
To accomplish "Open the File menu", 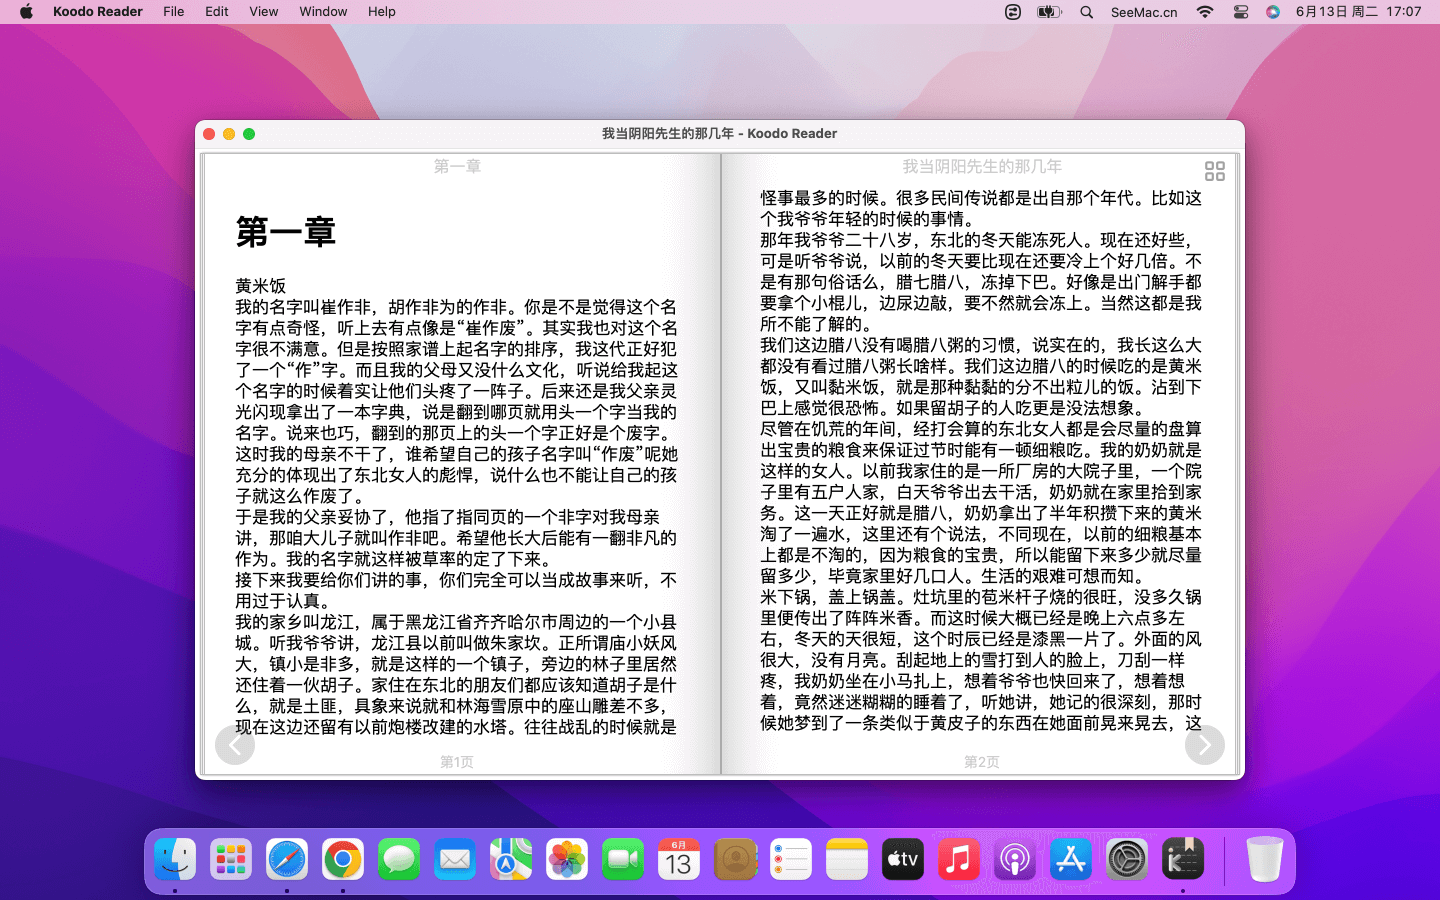I will point(174,12).
